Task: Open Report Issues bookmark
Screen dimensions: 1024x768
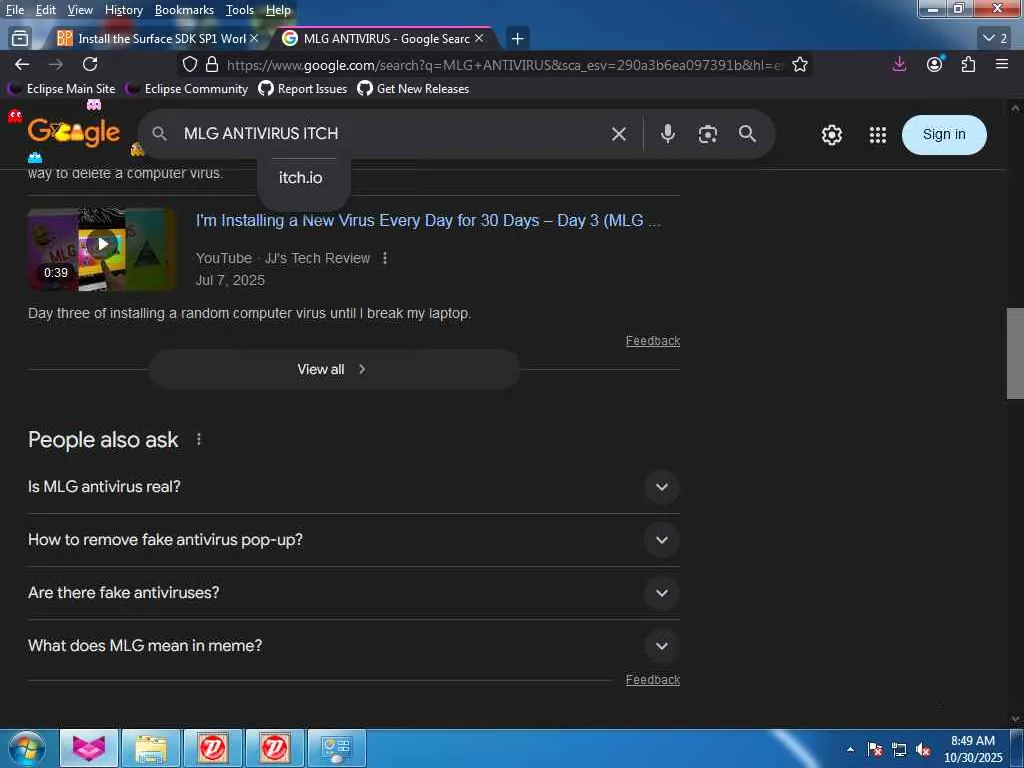Action: pyautogui.click(x=303, y=89)
